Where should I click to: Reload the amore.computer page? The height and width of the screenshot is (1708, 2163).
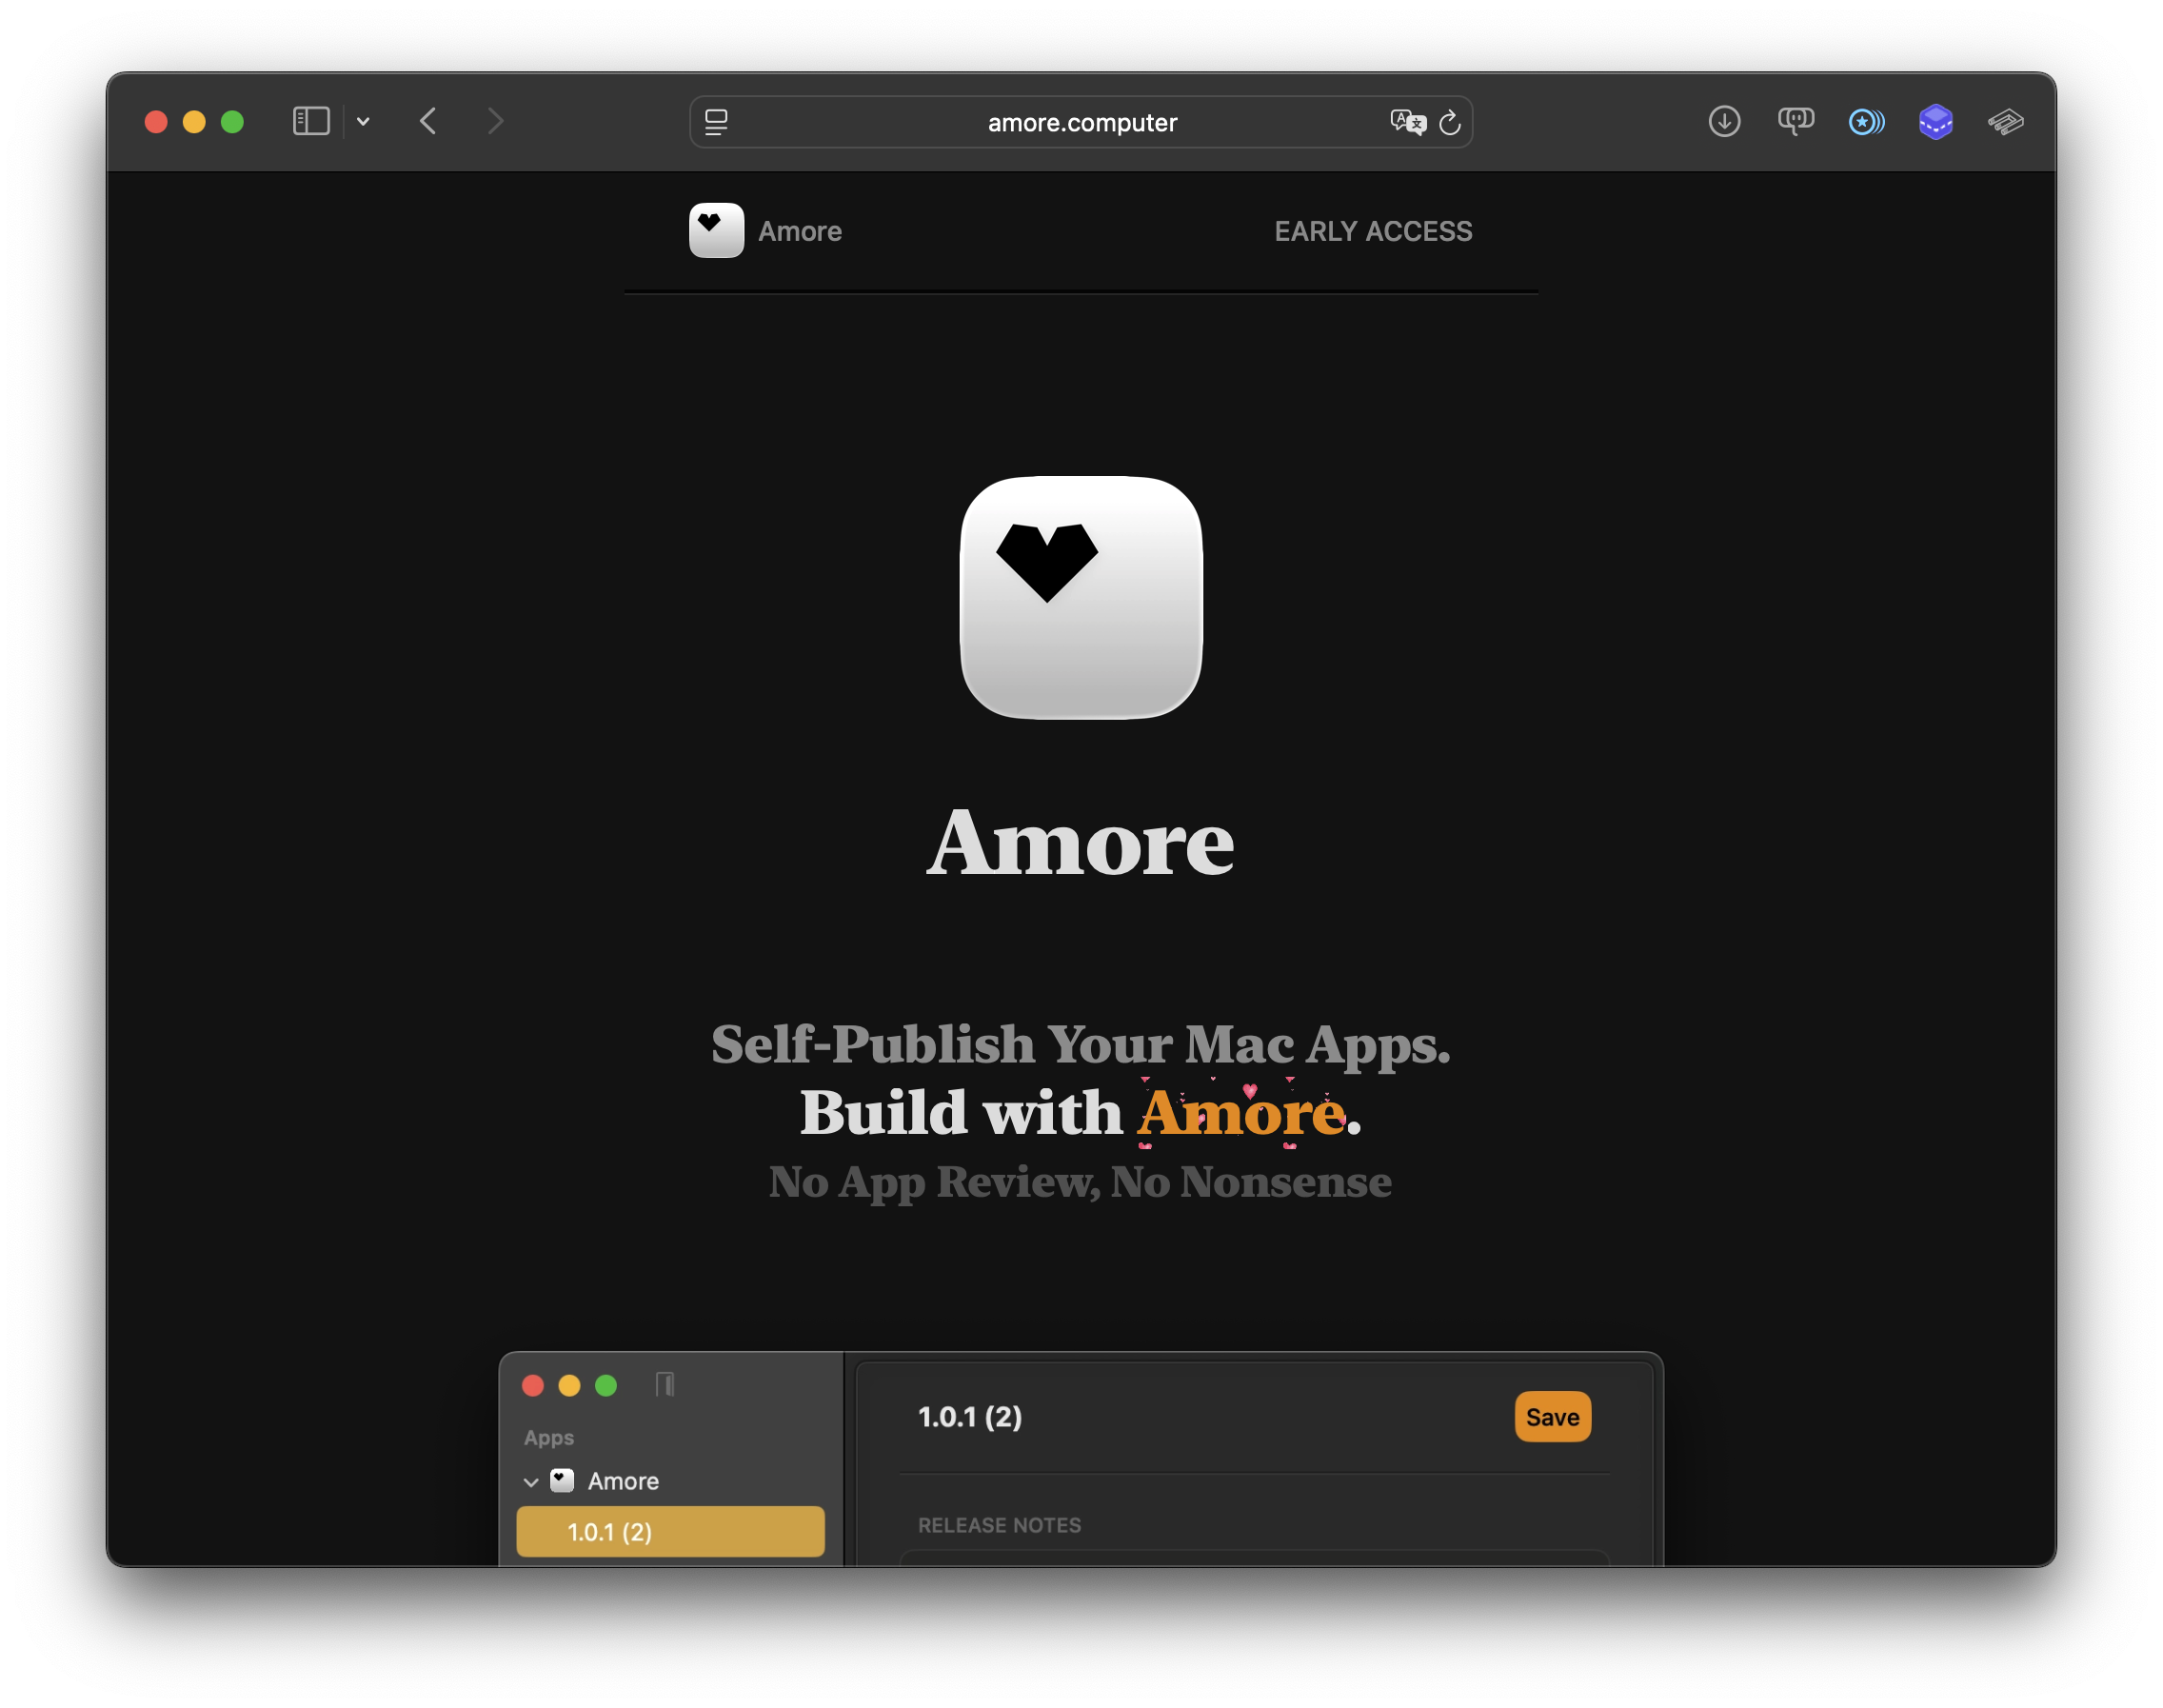(1450, 123)
